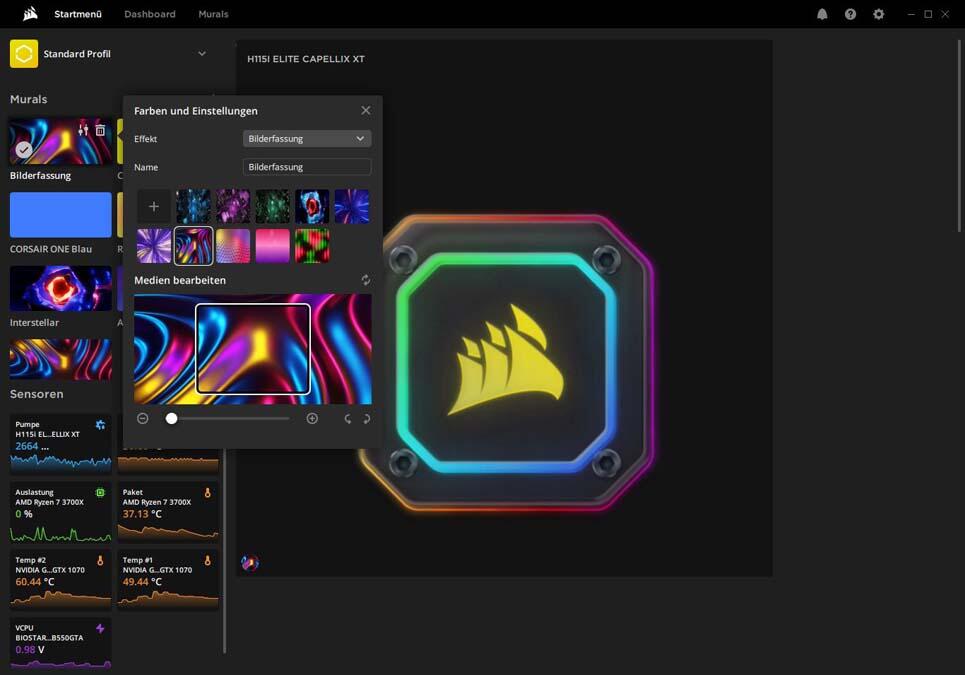Click the Corsair sails logo in top bar

pos(30,14)
